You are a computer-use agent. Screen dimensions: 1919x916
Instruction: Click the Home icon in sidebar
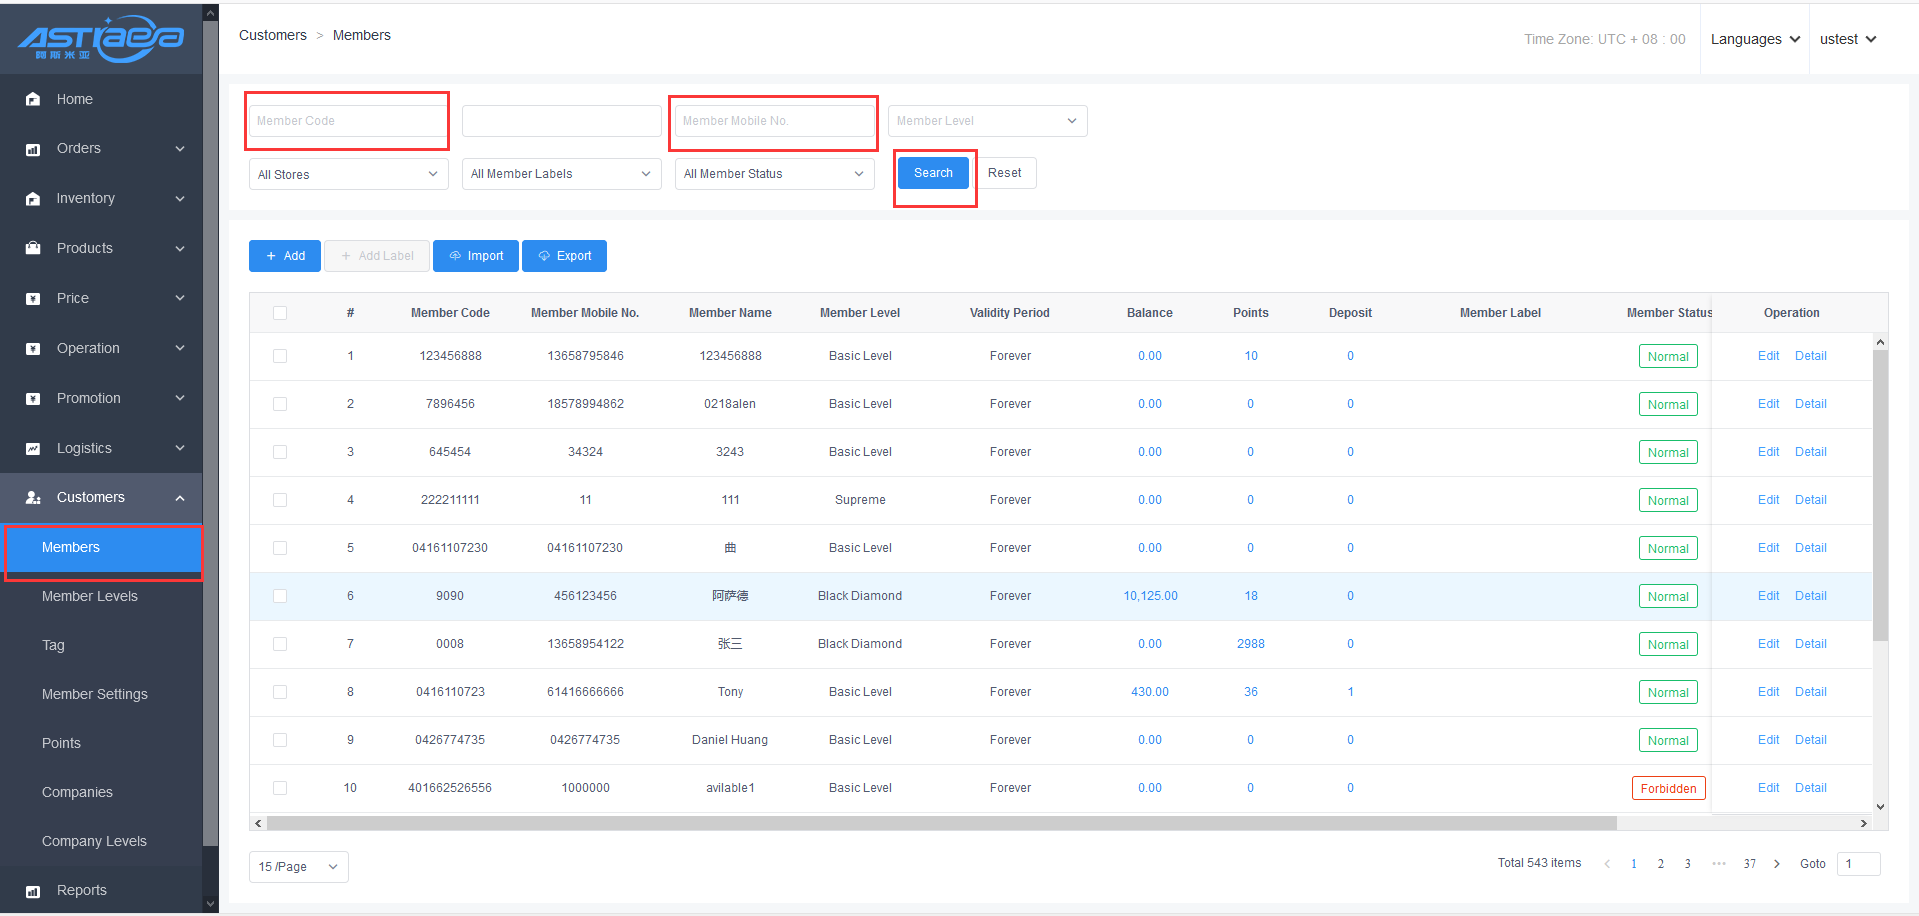pyautogui.click(x=33, y=99)
